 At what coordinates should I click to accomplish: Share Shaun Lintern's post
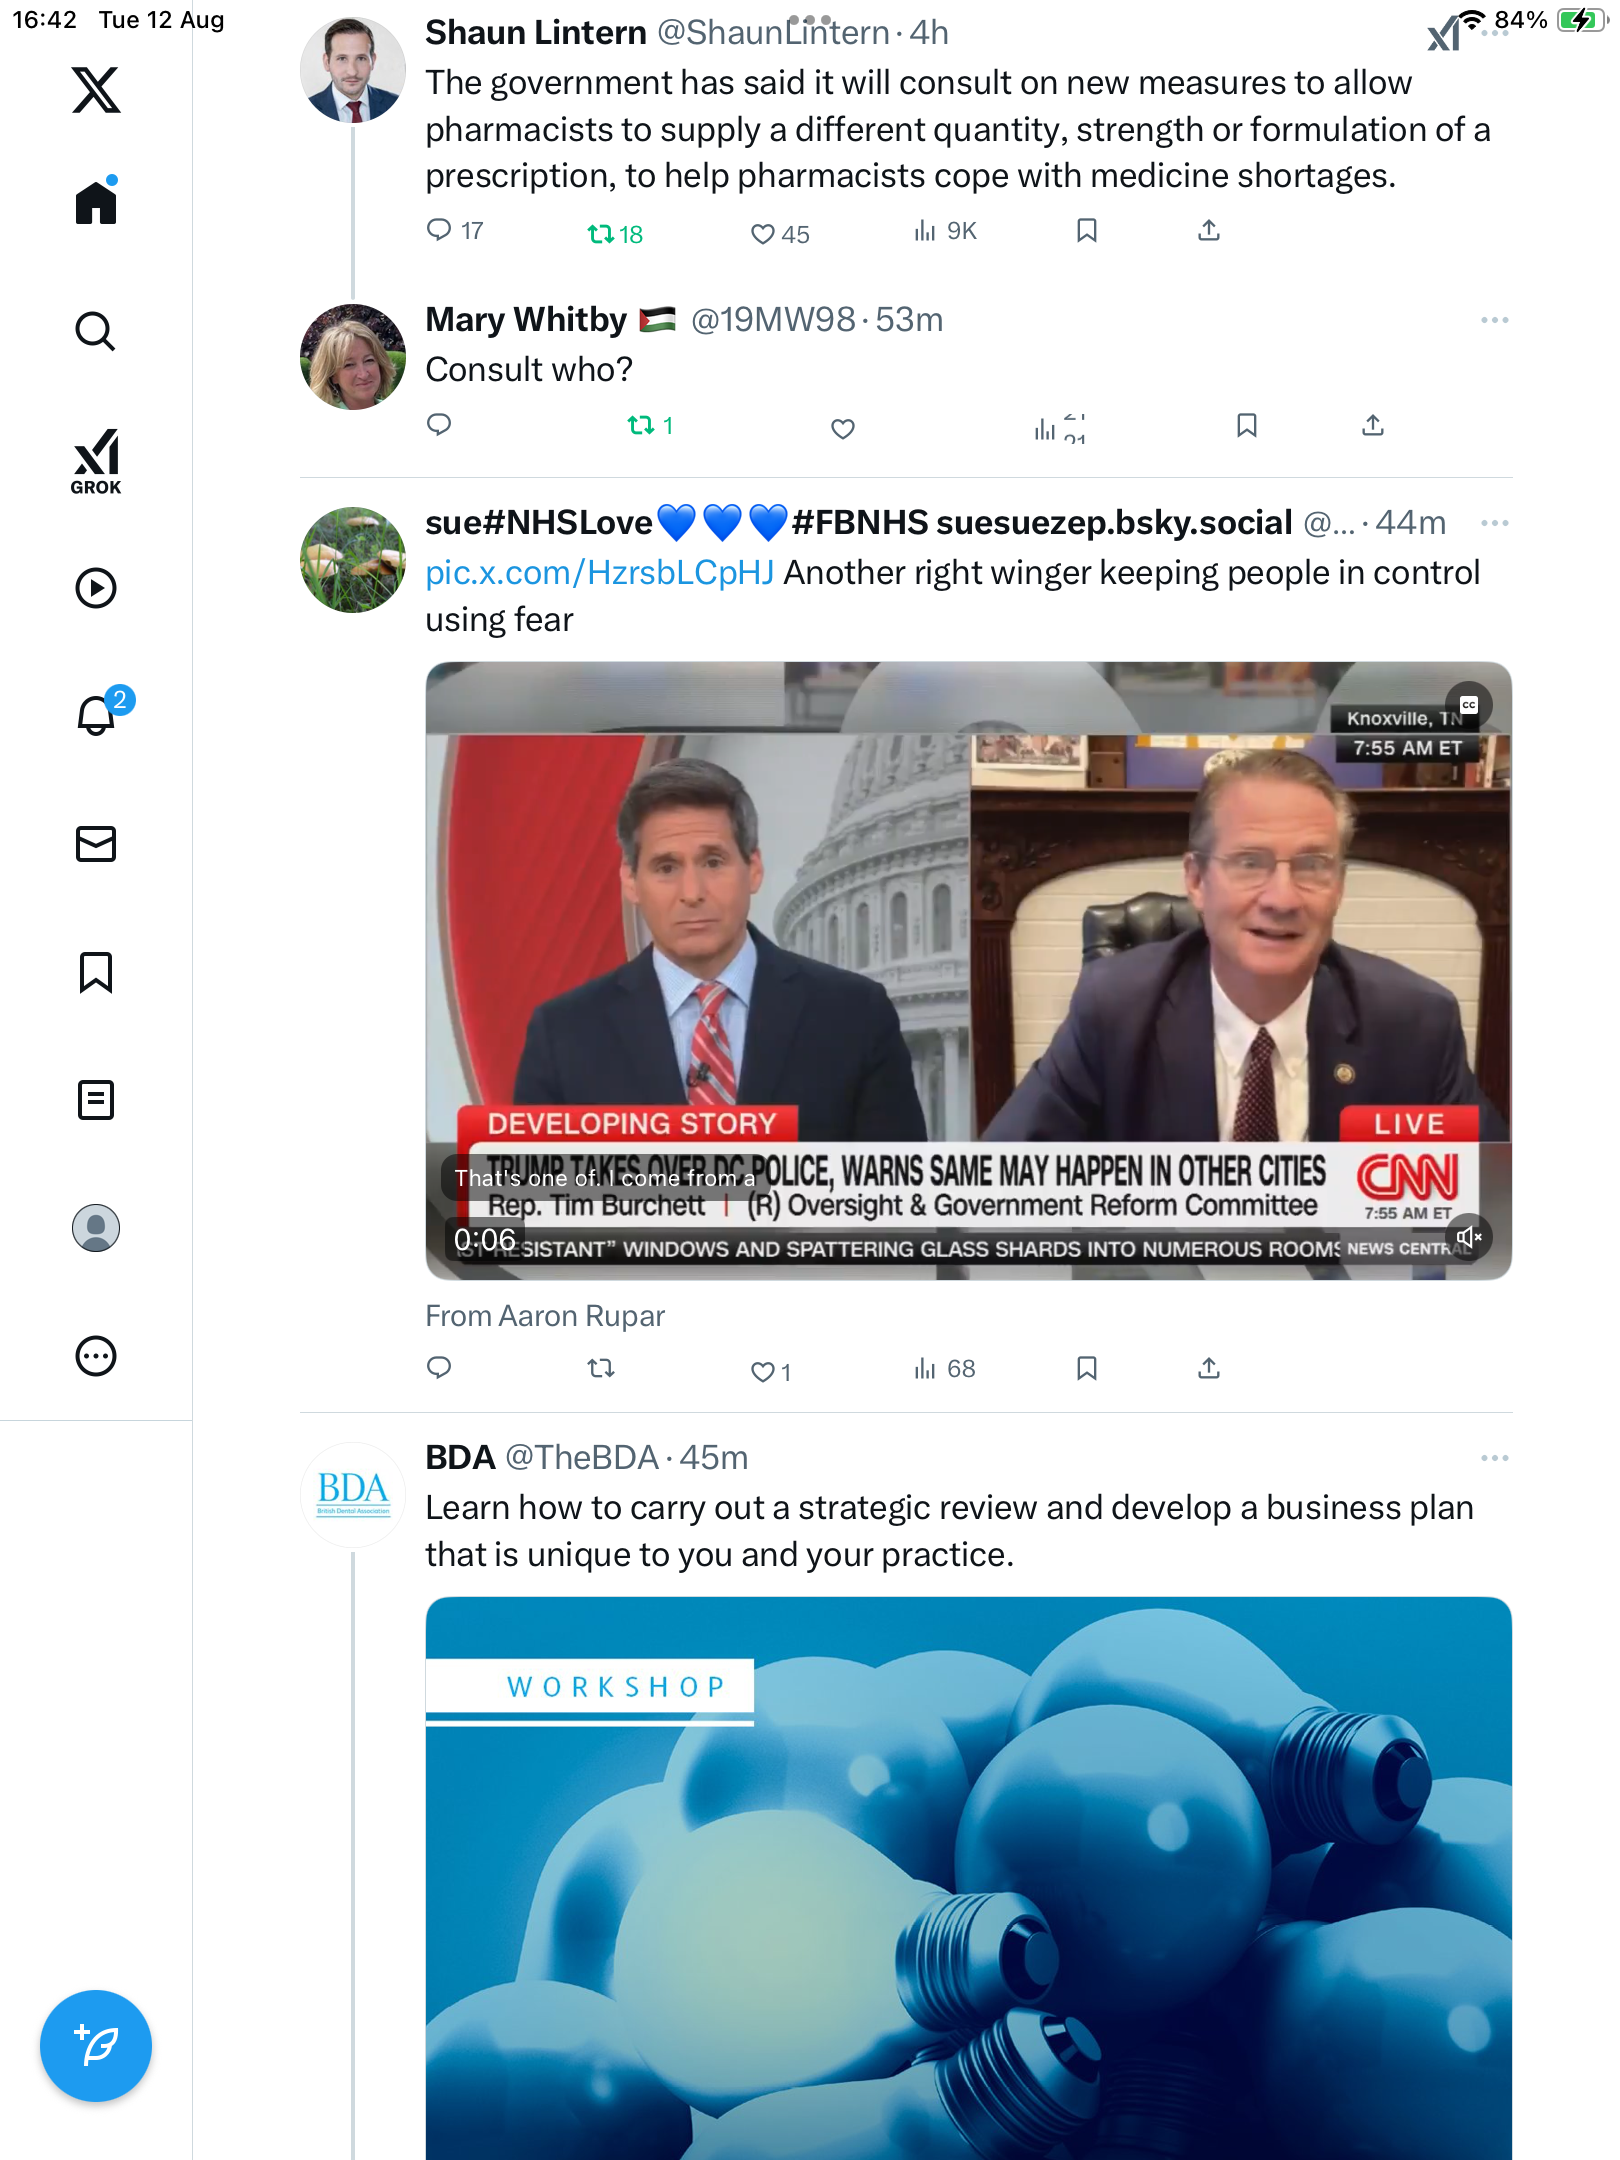coord(1209,231)
